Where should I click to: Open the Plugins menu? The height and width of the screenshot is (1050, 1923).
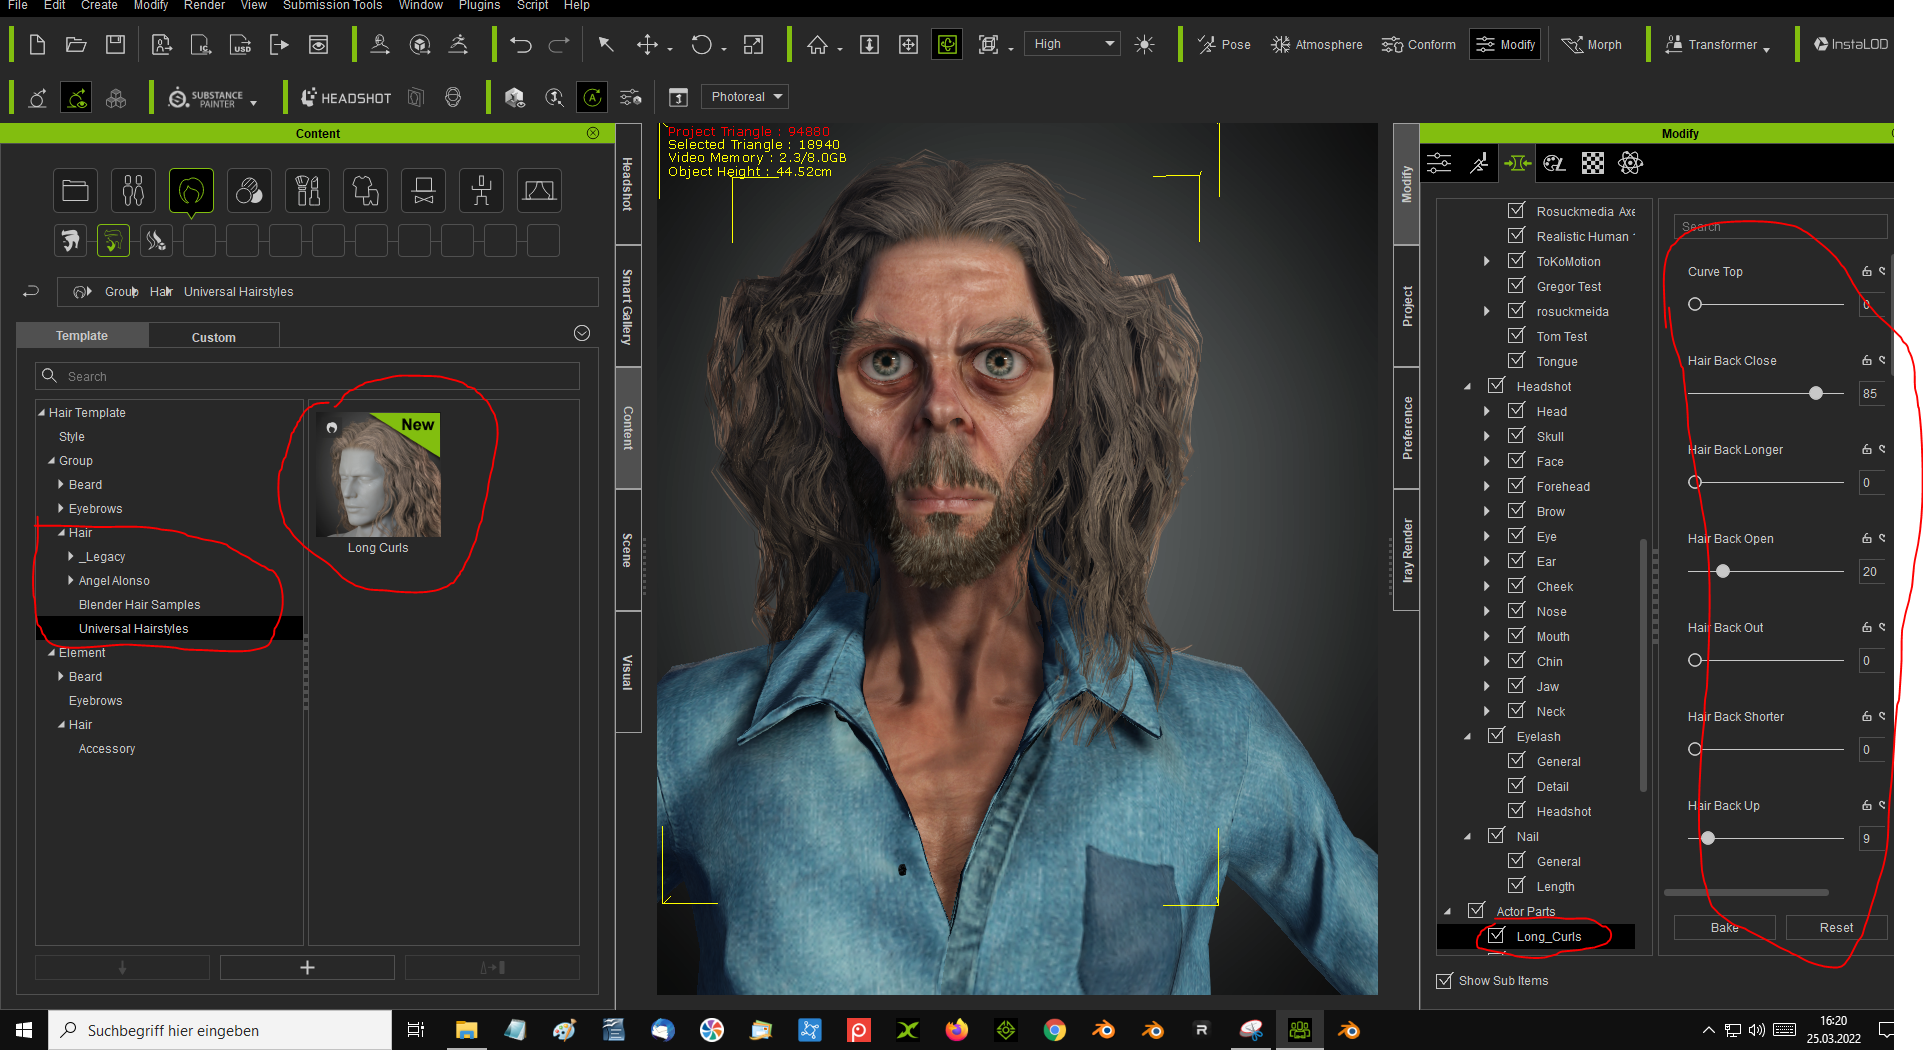pyautogui.click(x=479, y=6)
